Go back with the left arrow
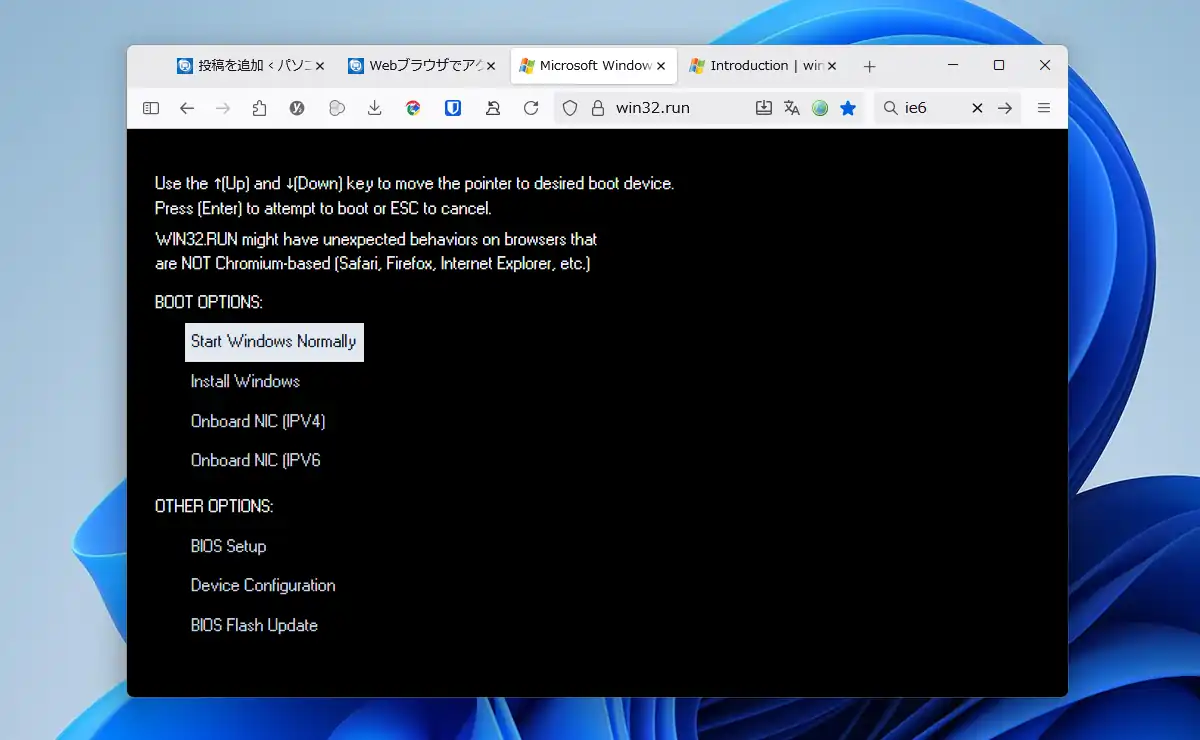The width and height of the screenshot is (1200, 740). (x=187, y=108)
